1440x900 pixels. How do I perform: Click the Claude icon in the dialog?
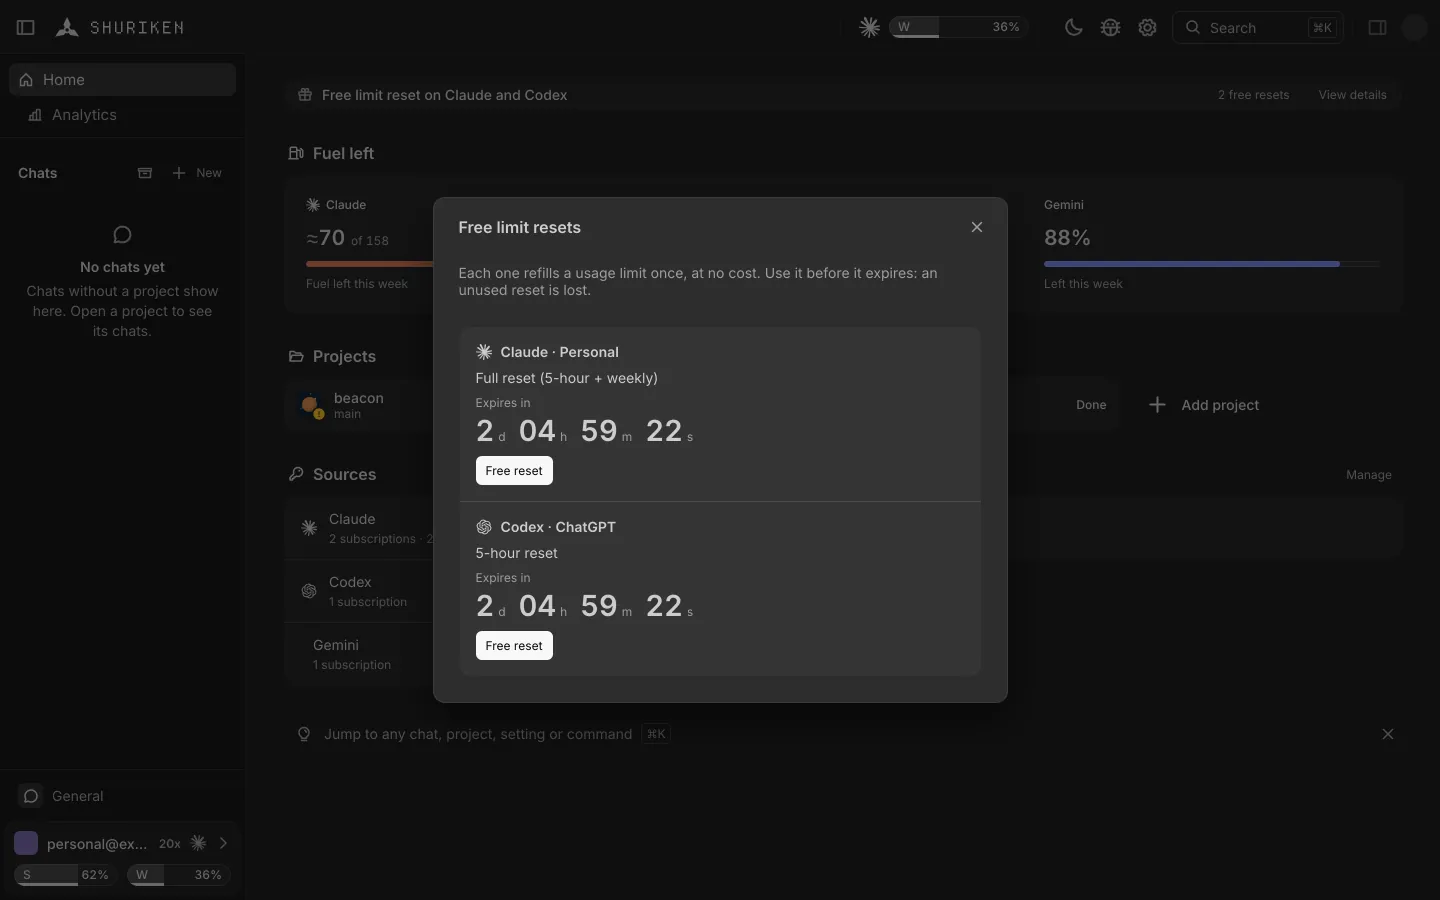[x=484, y=352]
